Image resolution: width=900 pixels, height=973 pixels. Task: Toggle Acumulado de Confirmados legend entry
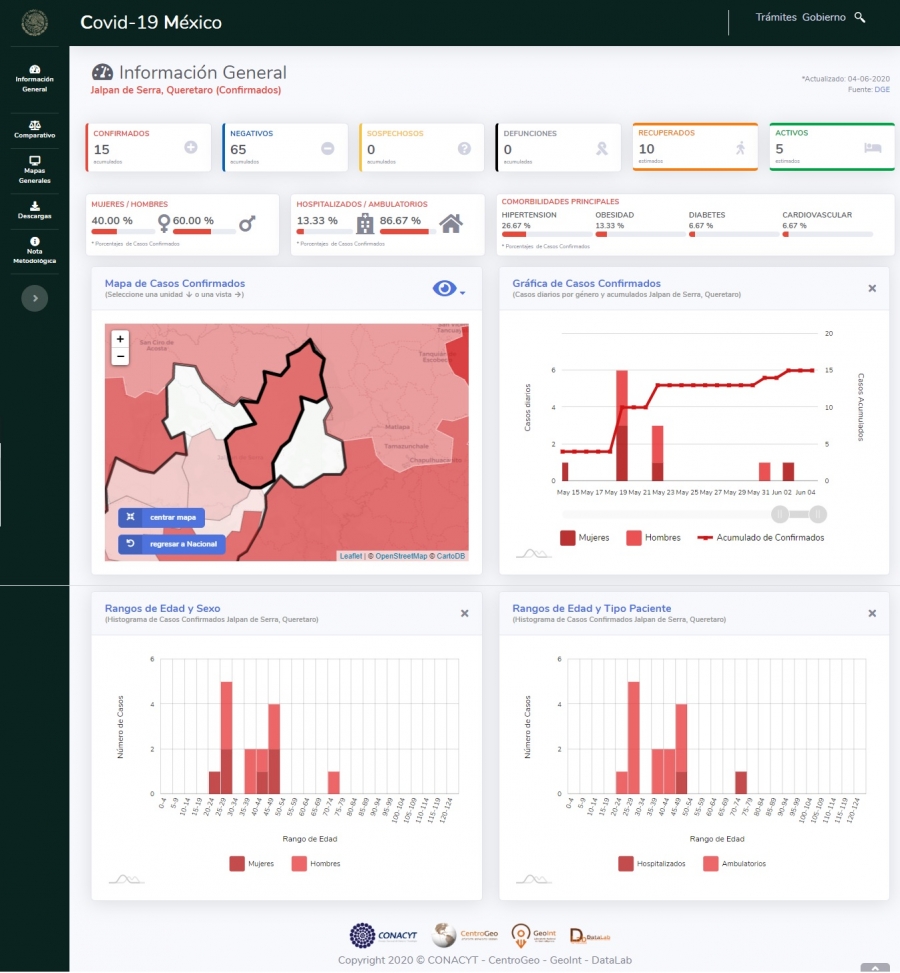coord(760,538)
